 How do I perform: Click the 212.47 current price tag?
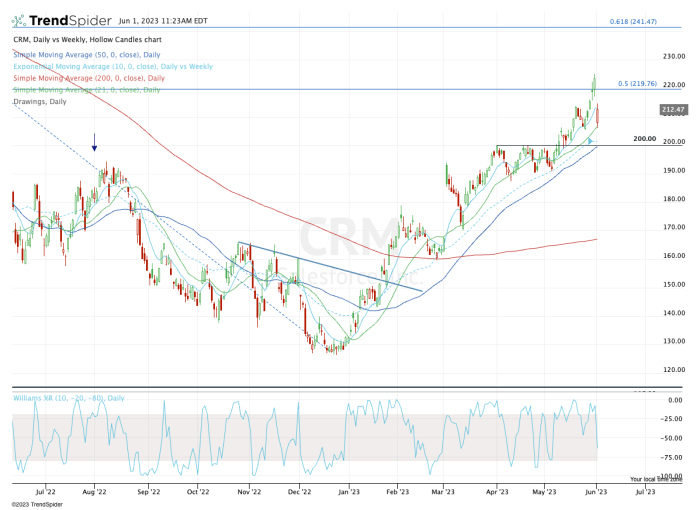pyautogui.click(x=672, y=110)
